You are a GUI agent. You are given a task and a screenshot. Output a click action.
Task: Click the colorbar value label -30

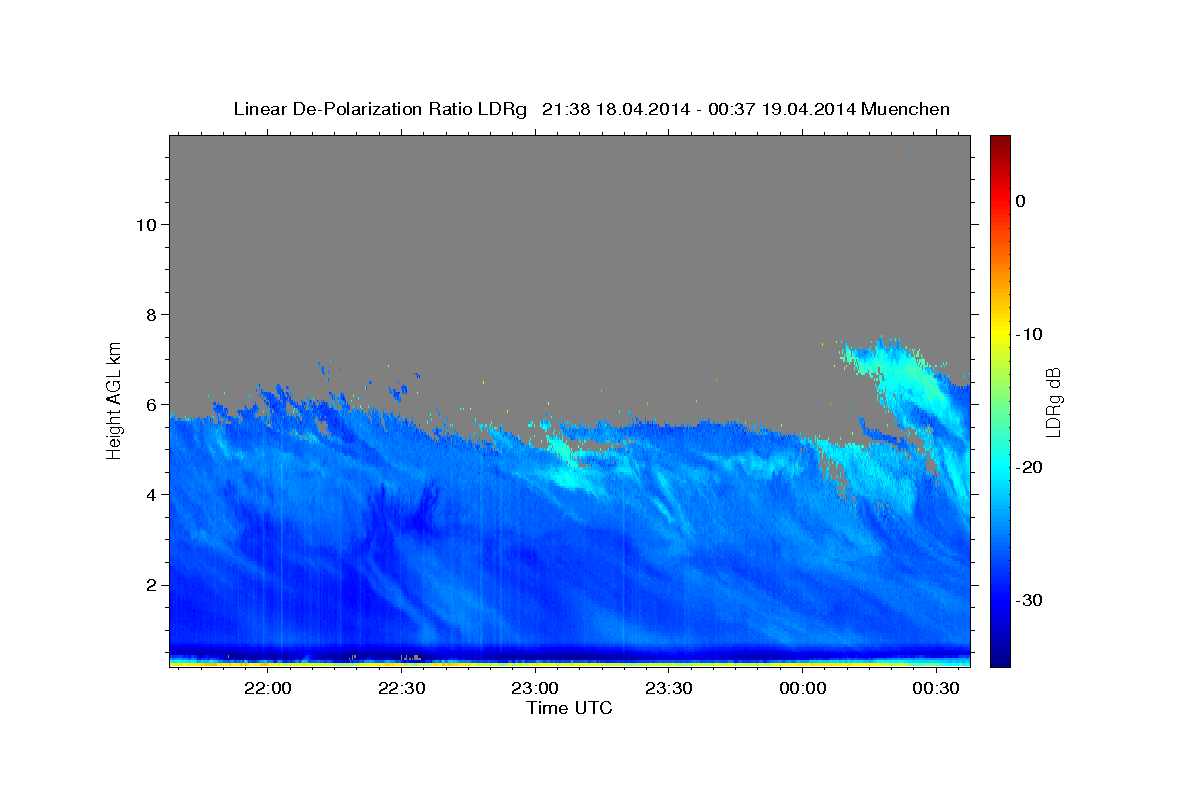(1029, 600)
